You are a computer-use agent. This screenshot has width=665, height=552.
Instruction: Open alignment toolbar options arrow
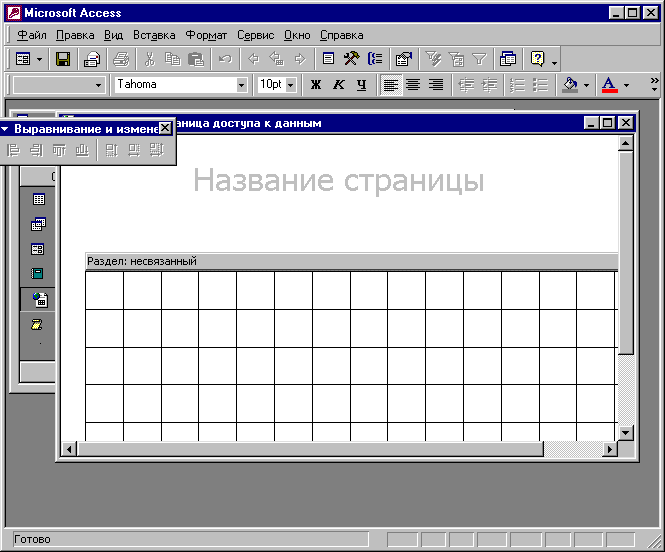tap(5, 128)
